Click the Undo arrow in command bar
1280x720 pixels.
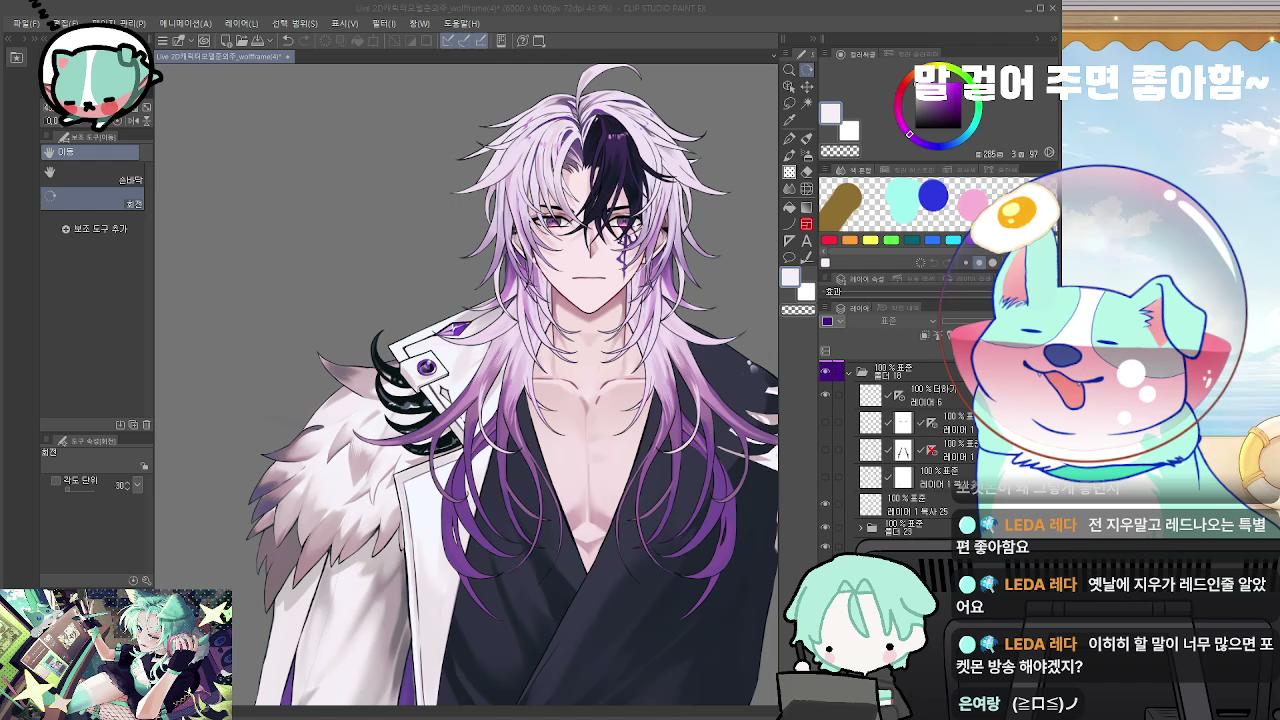coord(288,41)
